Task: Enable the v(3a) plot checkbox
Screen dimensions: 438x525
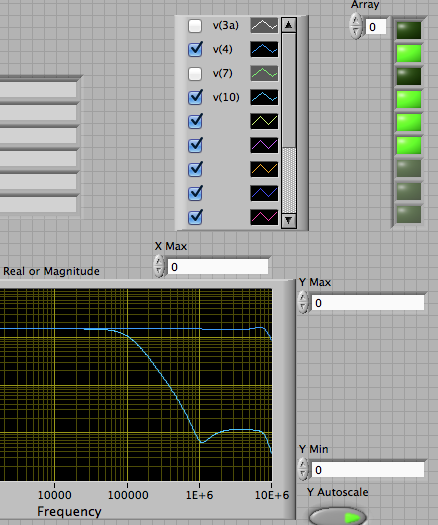Action: coord(195,26)
